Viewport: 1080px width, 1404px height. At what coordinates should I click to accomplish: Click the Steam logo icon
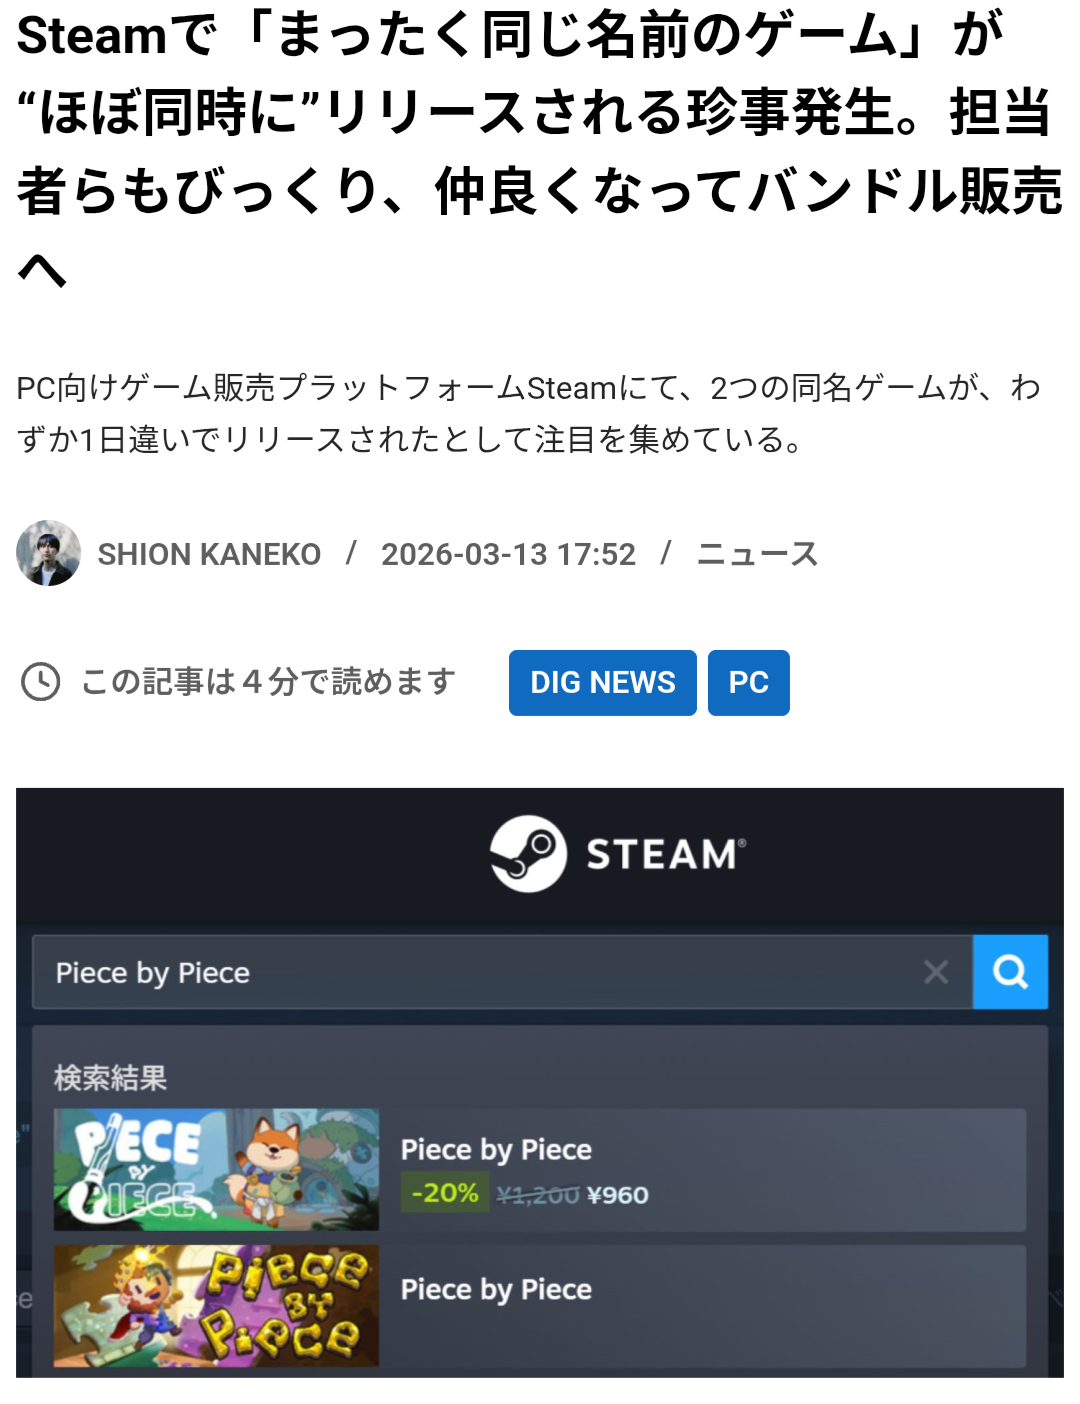(x=528, y=854)
